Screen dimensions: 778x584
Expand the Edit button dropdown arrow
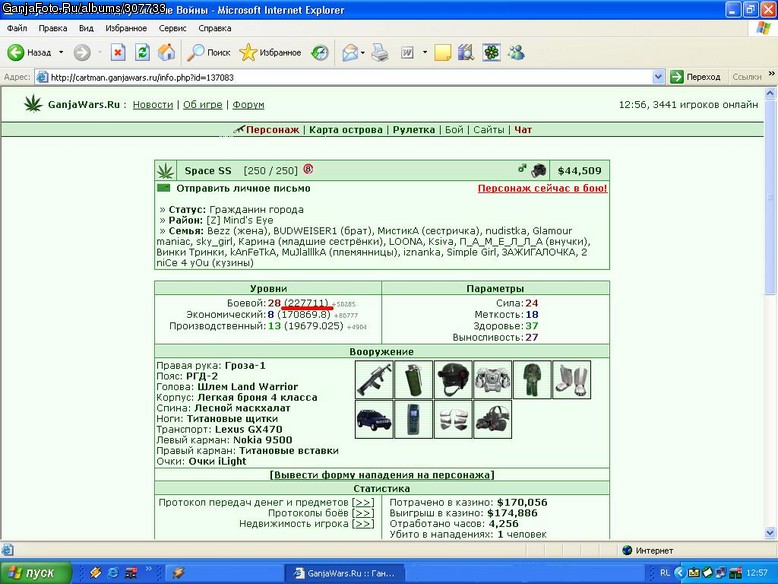coord(425,53)
